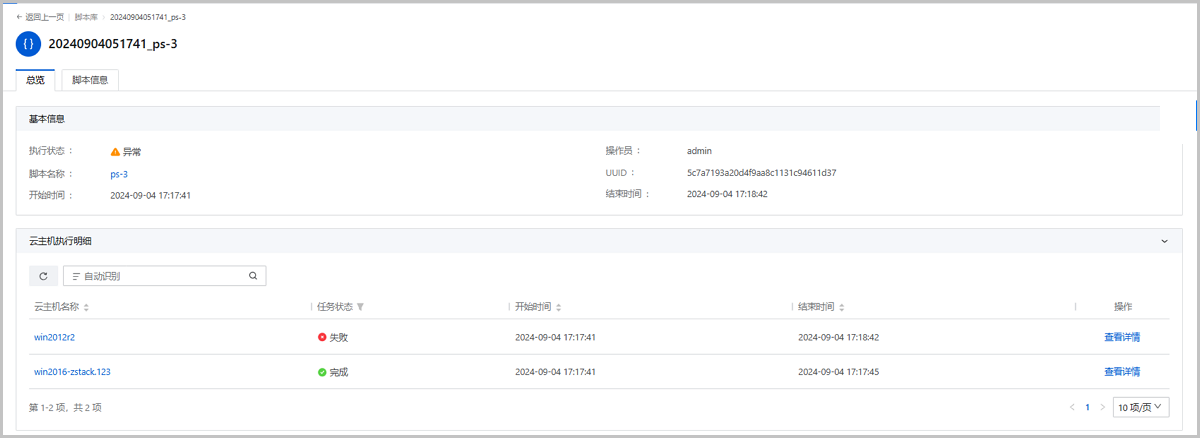Sort by start time column
The height and width of the screenshot is (438, 1200).
click(x=558, y=307)
